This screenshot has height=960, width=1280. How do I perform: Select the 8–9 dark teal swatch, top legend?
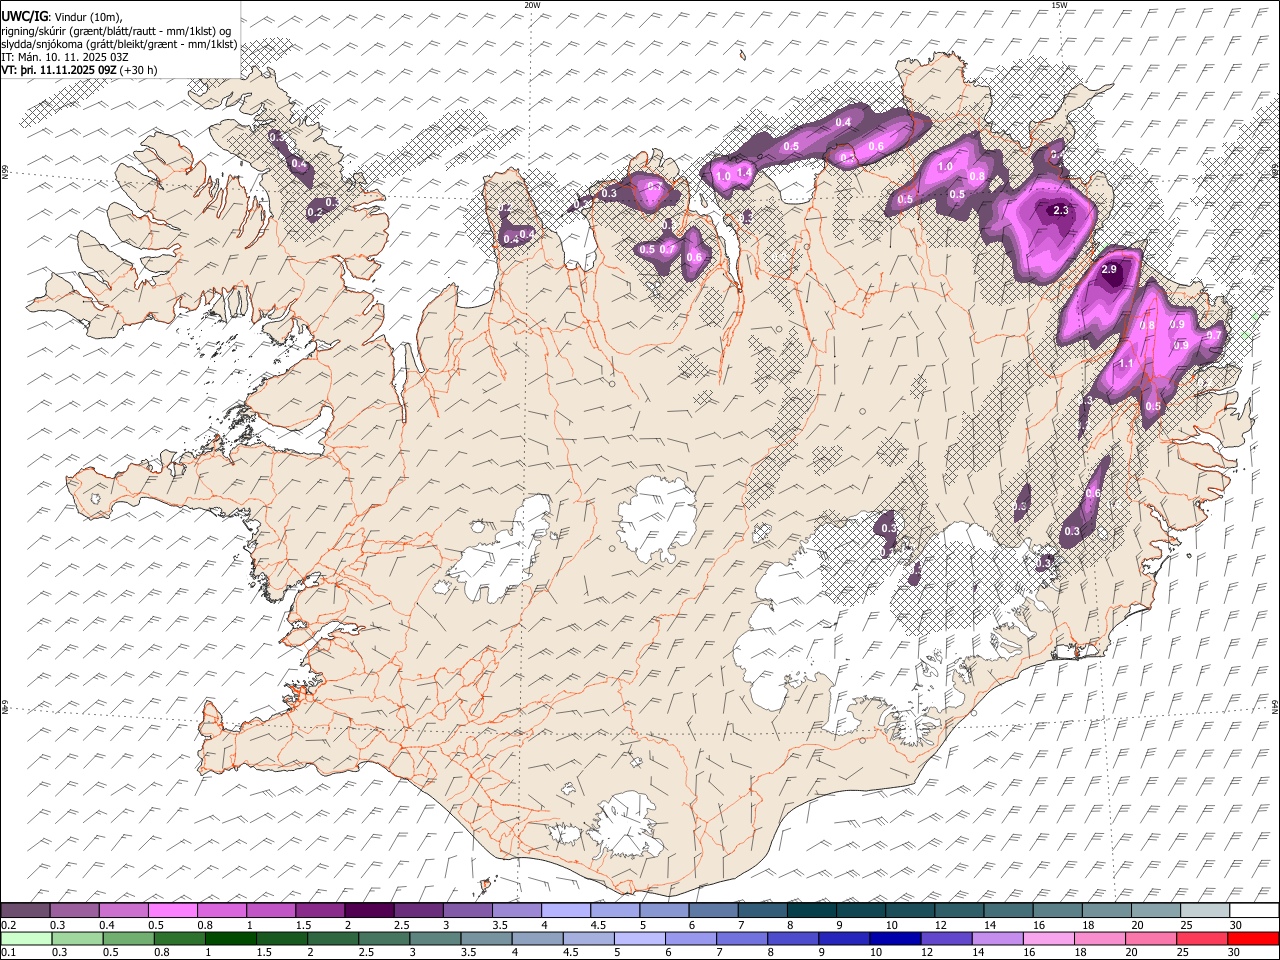(x=811, y=911)
